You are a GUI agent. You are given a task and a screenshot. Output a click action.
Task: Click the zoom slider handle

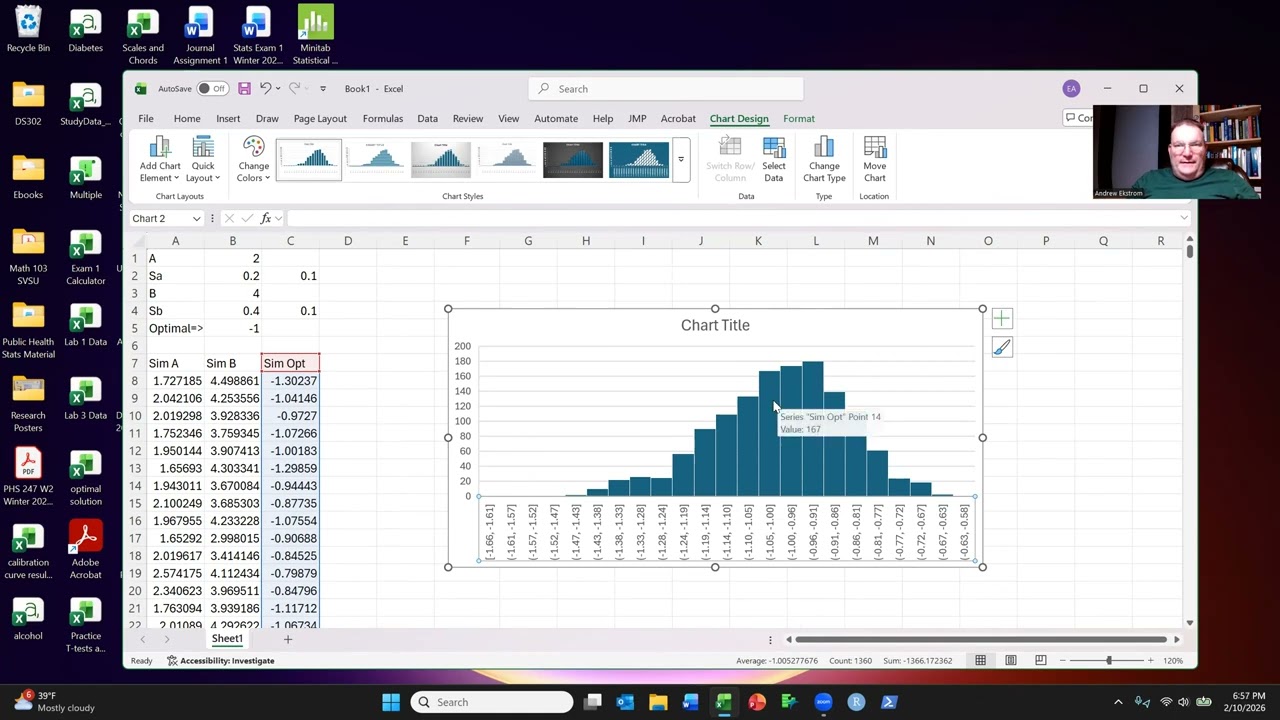tap(1108, 660)
